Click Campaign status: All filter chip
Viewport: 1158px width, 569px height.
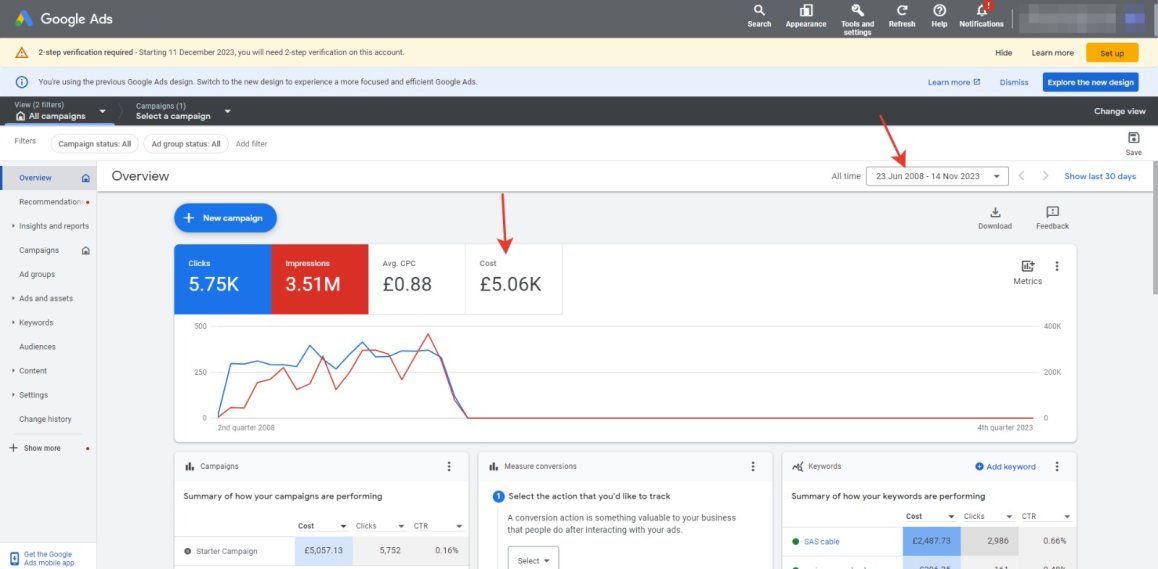[95, 144]
